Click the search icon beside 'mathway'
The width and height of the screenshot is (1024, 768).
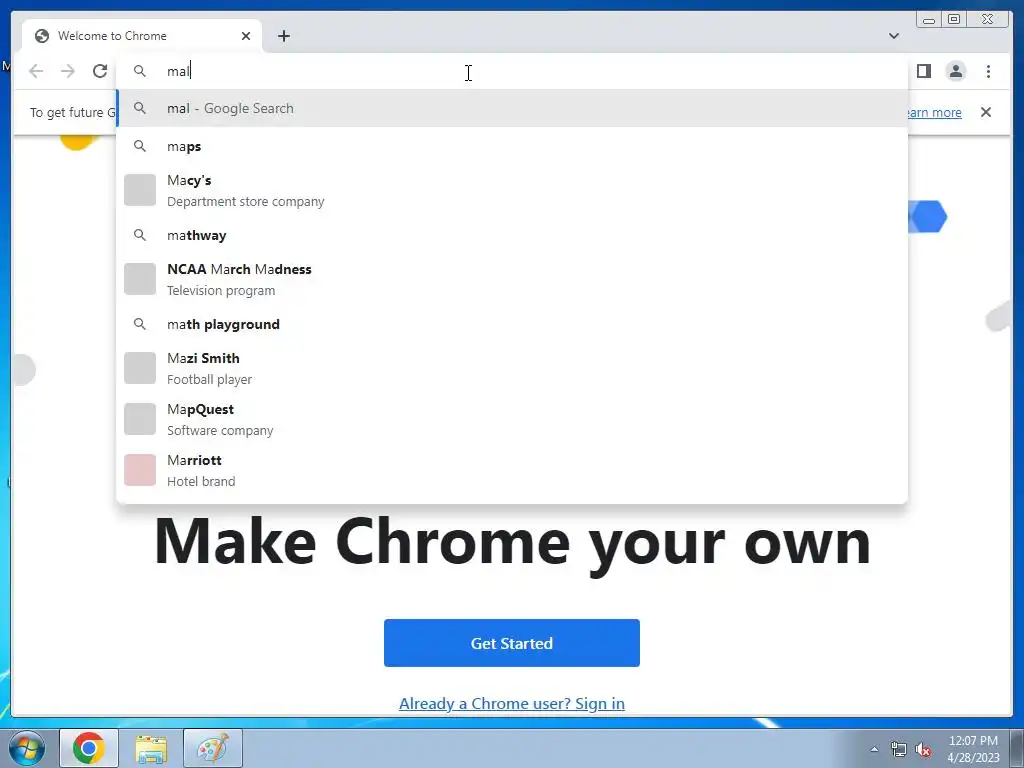coord(140,235)
